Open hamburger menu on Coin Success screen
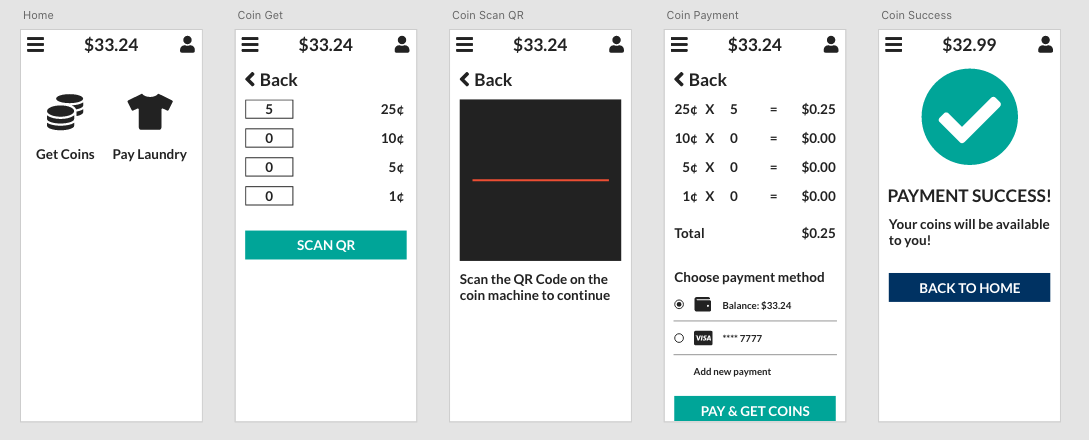1089x440 pixels. (894, 45)
